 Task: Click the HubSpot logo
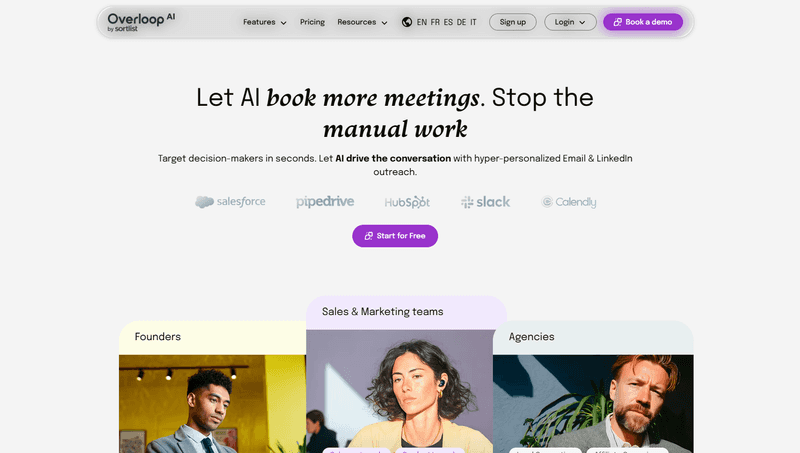(407, 202)
